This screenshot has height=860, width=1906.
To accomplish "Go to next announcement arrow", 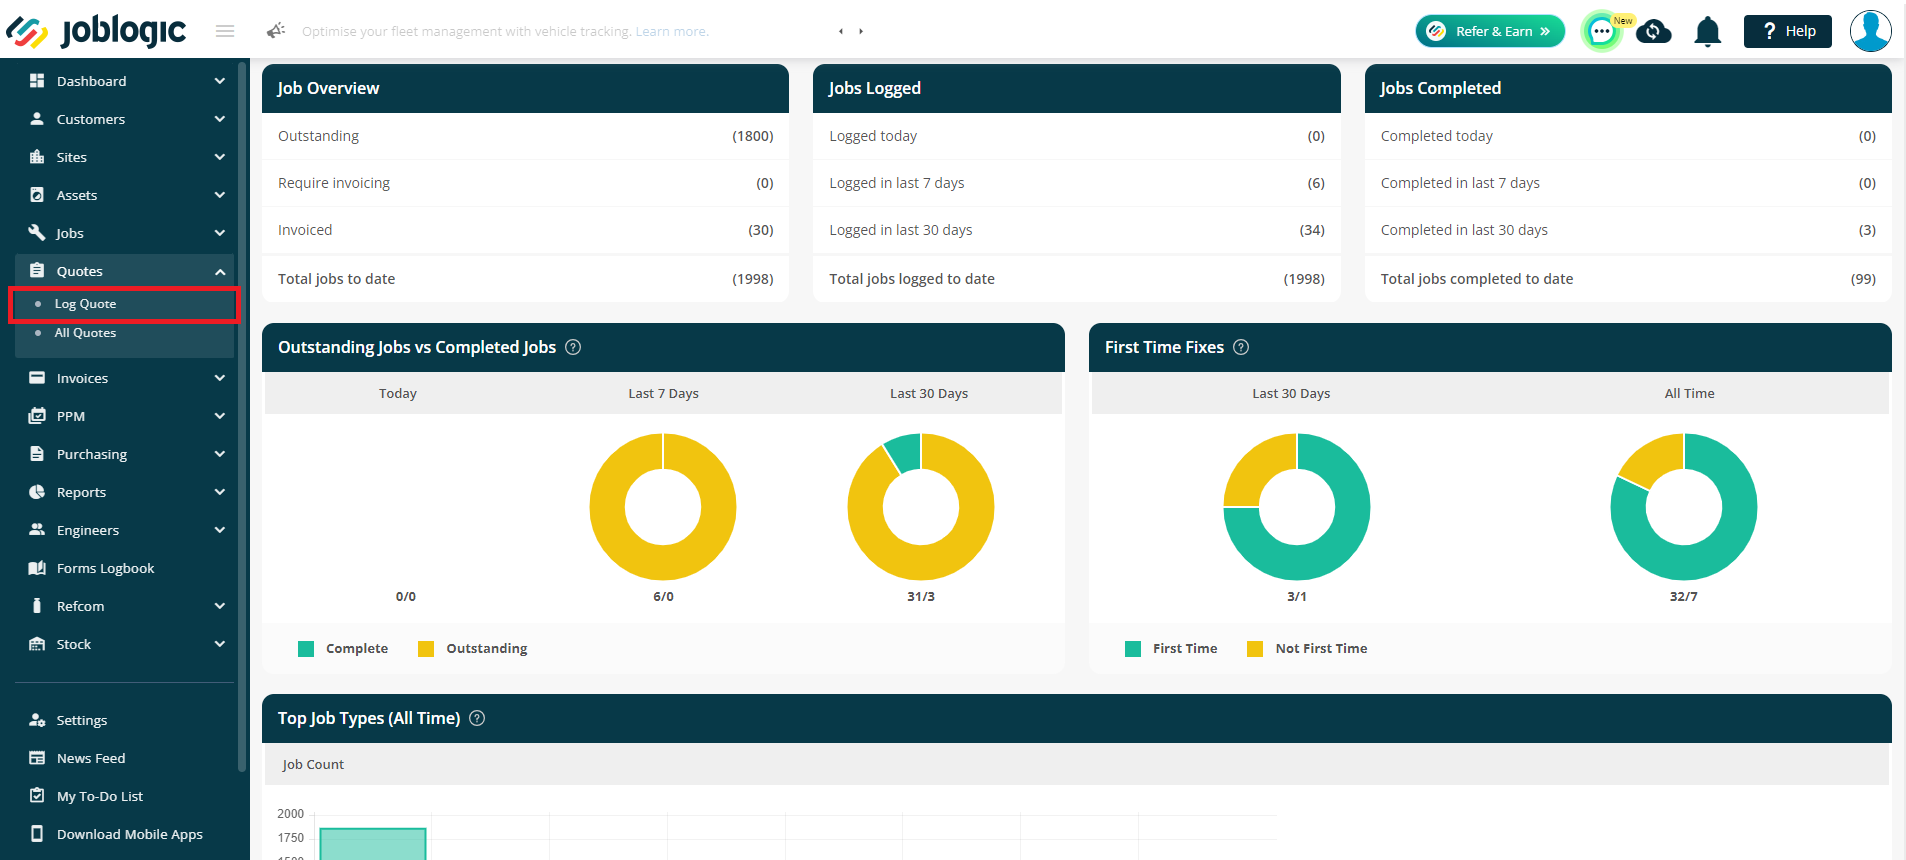I will tap(861, 31).
